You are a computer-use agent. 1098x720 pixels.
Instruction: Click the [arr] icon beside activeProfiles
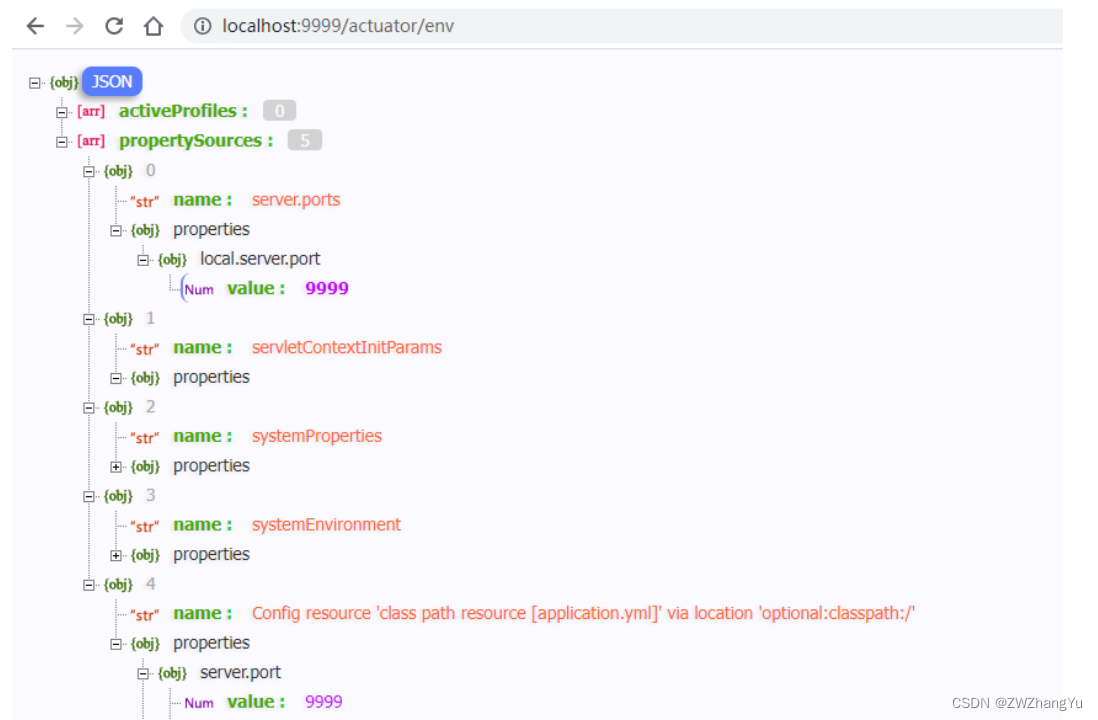pos(91,111)
